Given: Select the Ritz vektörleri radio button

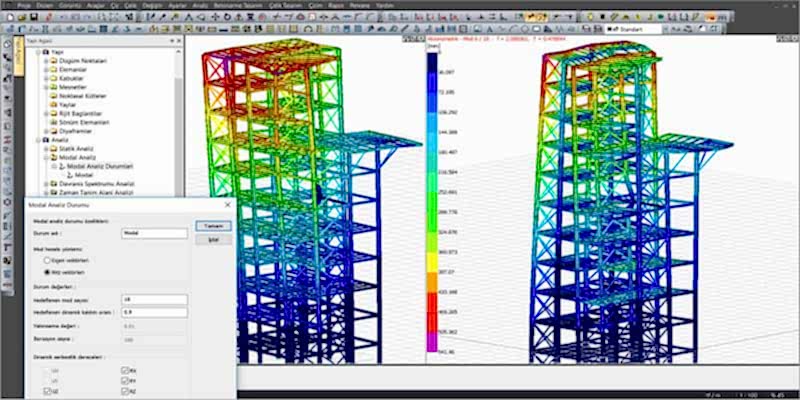Looking at the screenshot, I should tap(47, 271).
